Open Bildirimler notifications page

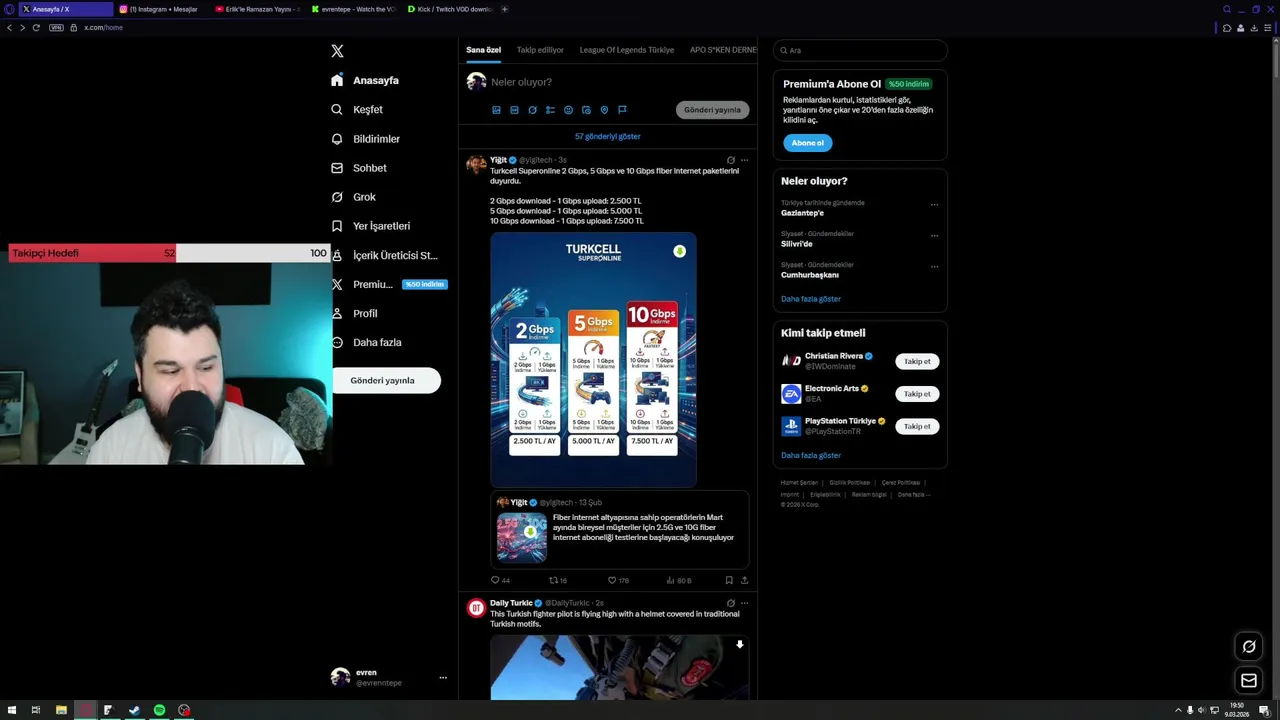tap(365, 139)
